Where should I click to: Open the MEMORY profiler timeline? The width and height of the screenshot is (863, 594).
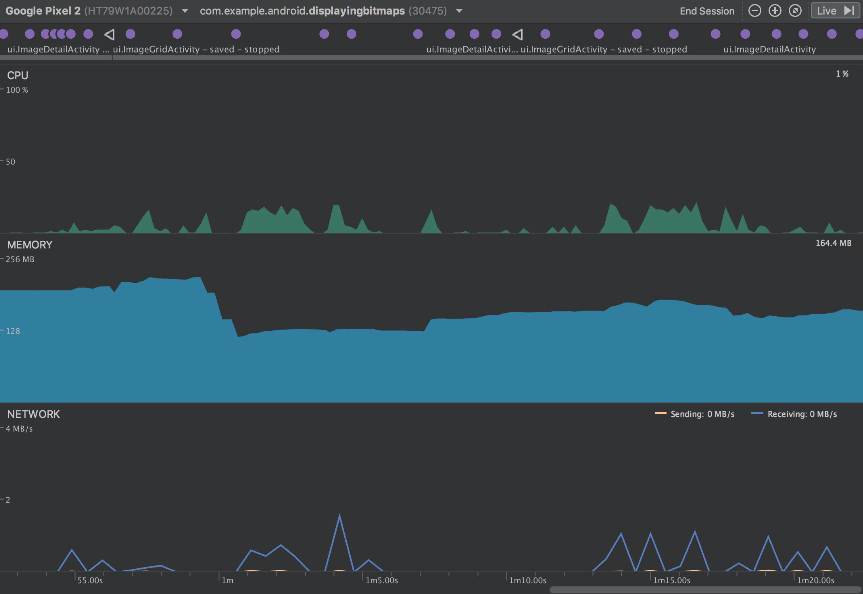(x=432, y=319)
